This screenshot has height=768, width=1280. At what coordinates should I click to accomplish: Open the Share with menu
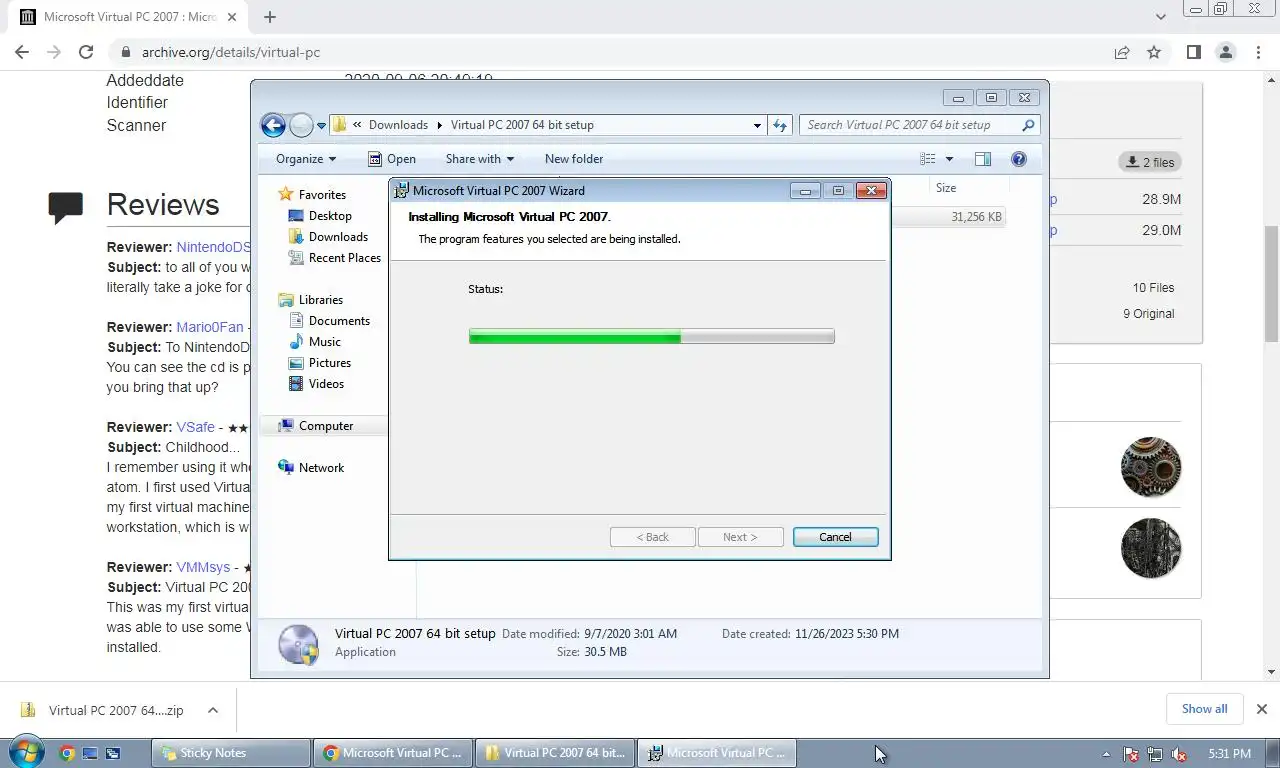(x=479, y=158)
